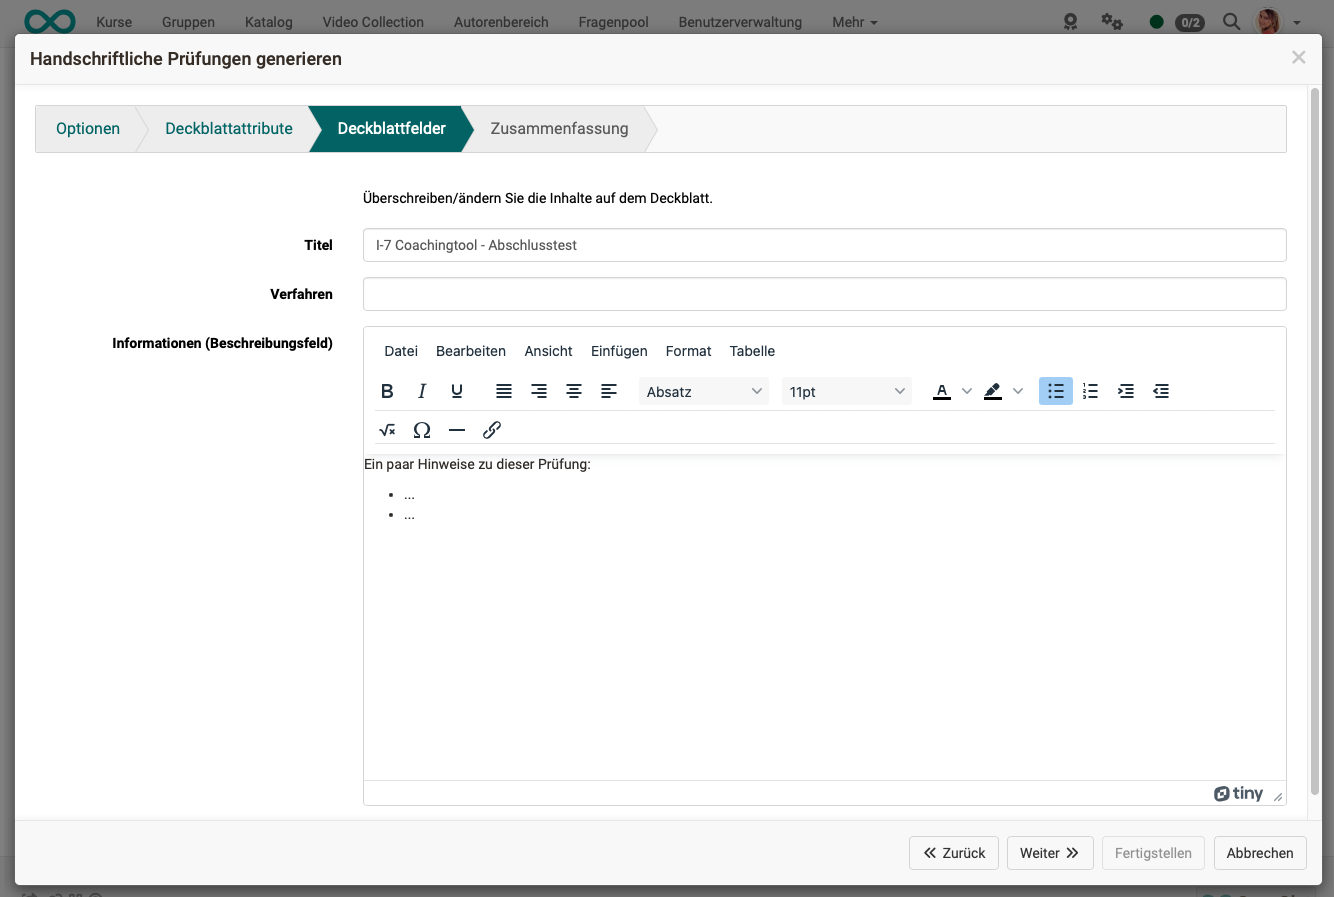This screenshot has width=1334, height=897.
Task: Insert a math formula with the square root icon
Action: (387, 430)
